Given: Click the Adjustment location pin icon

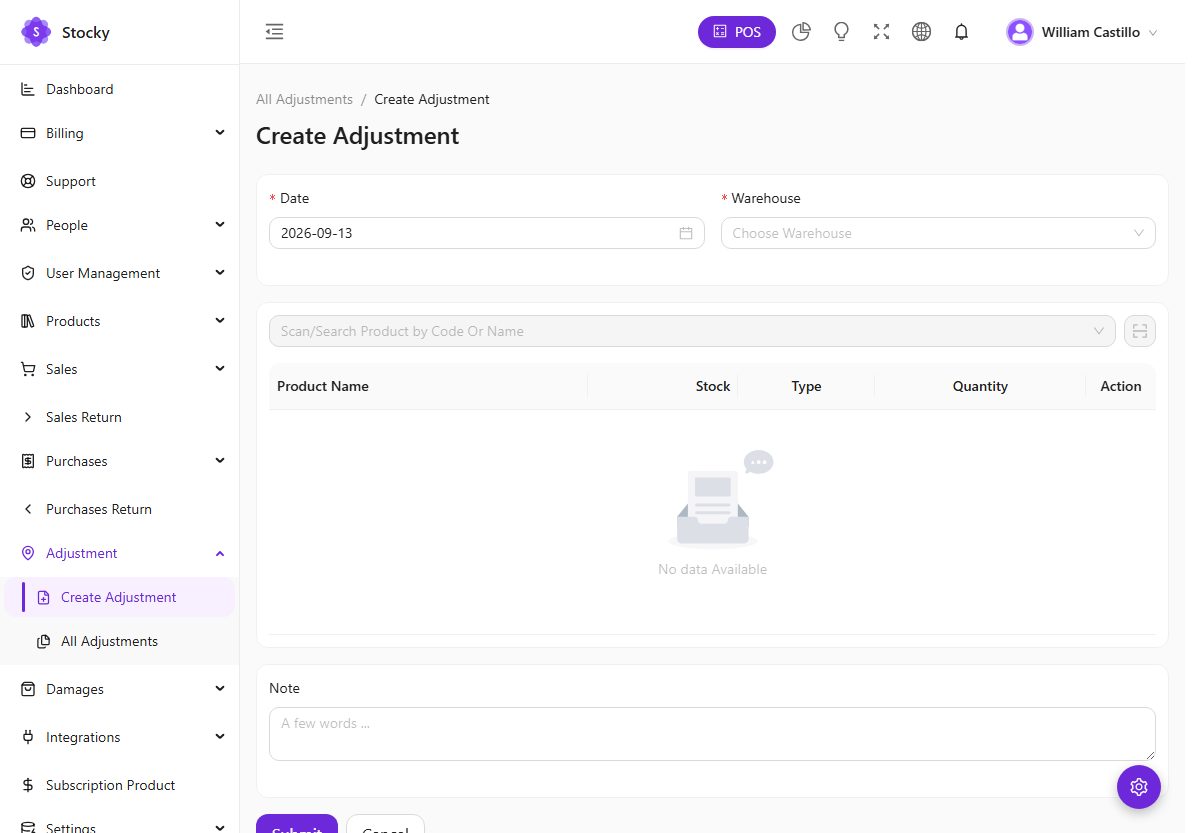Looking at the screenshot, I should [x=28, y=553].
